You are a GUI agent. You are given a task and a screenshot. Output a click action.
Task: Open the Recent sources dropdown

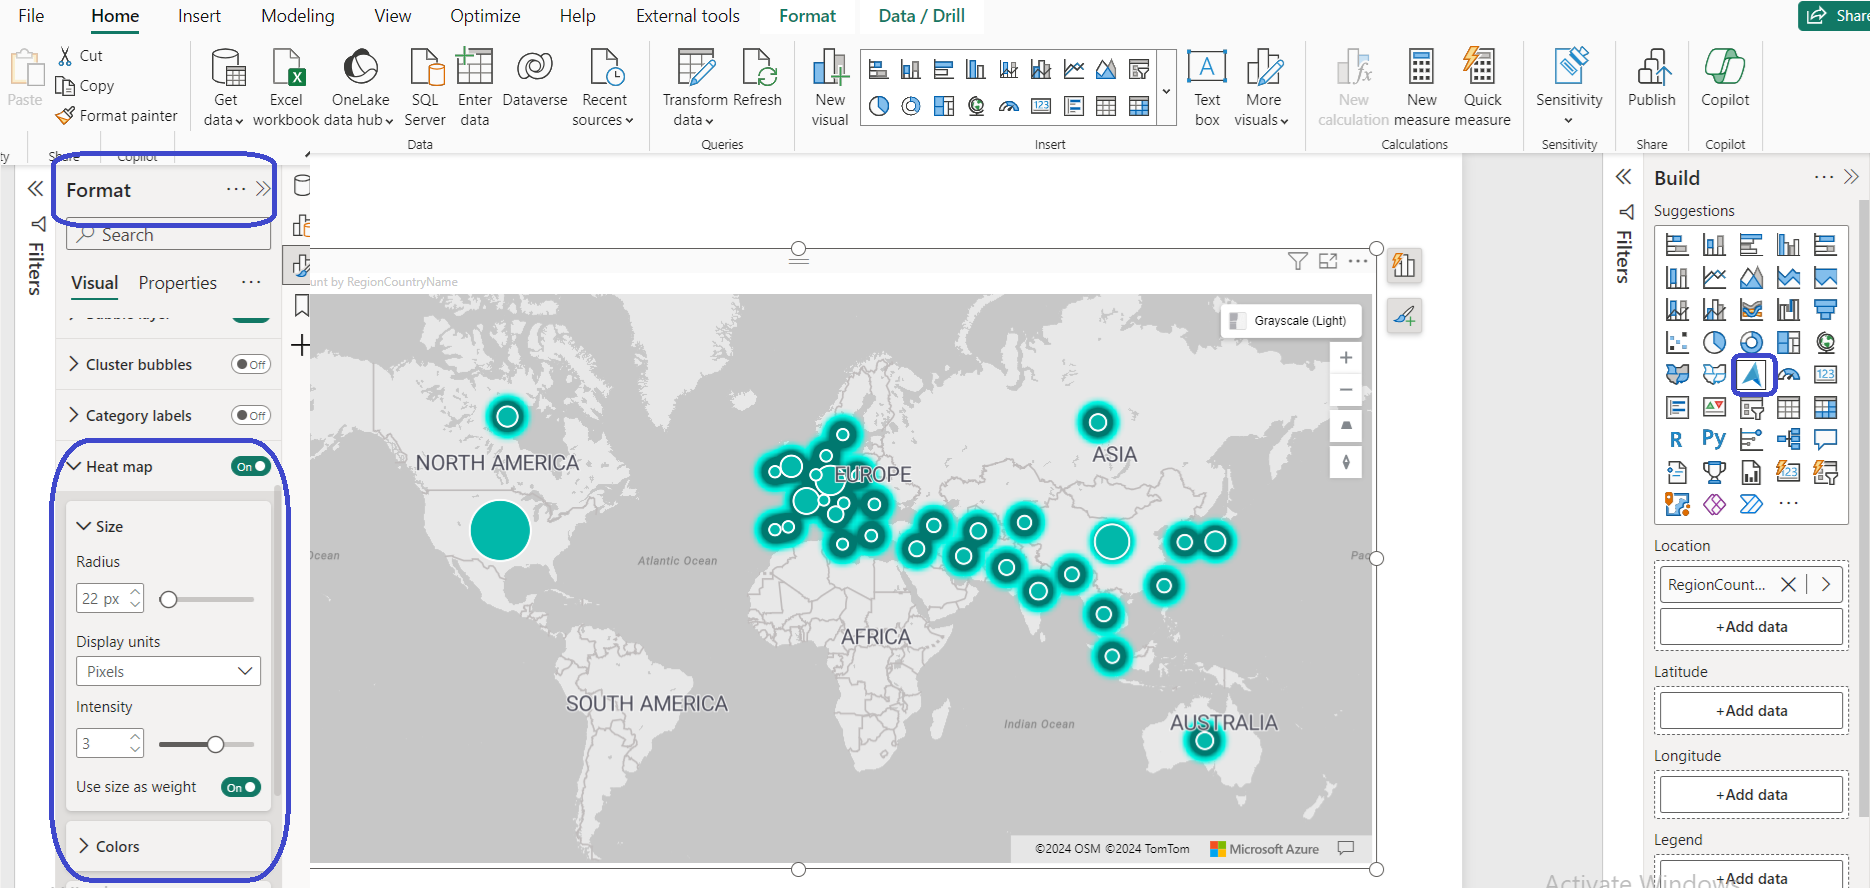[x=603, y=88]
